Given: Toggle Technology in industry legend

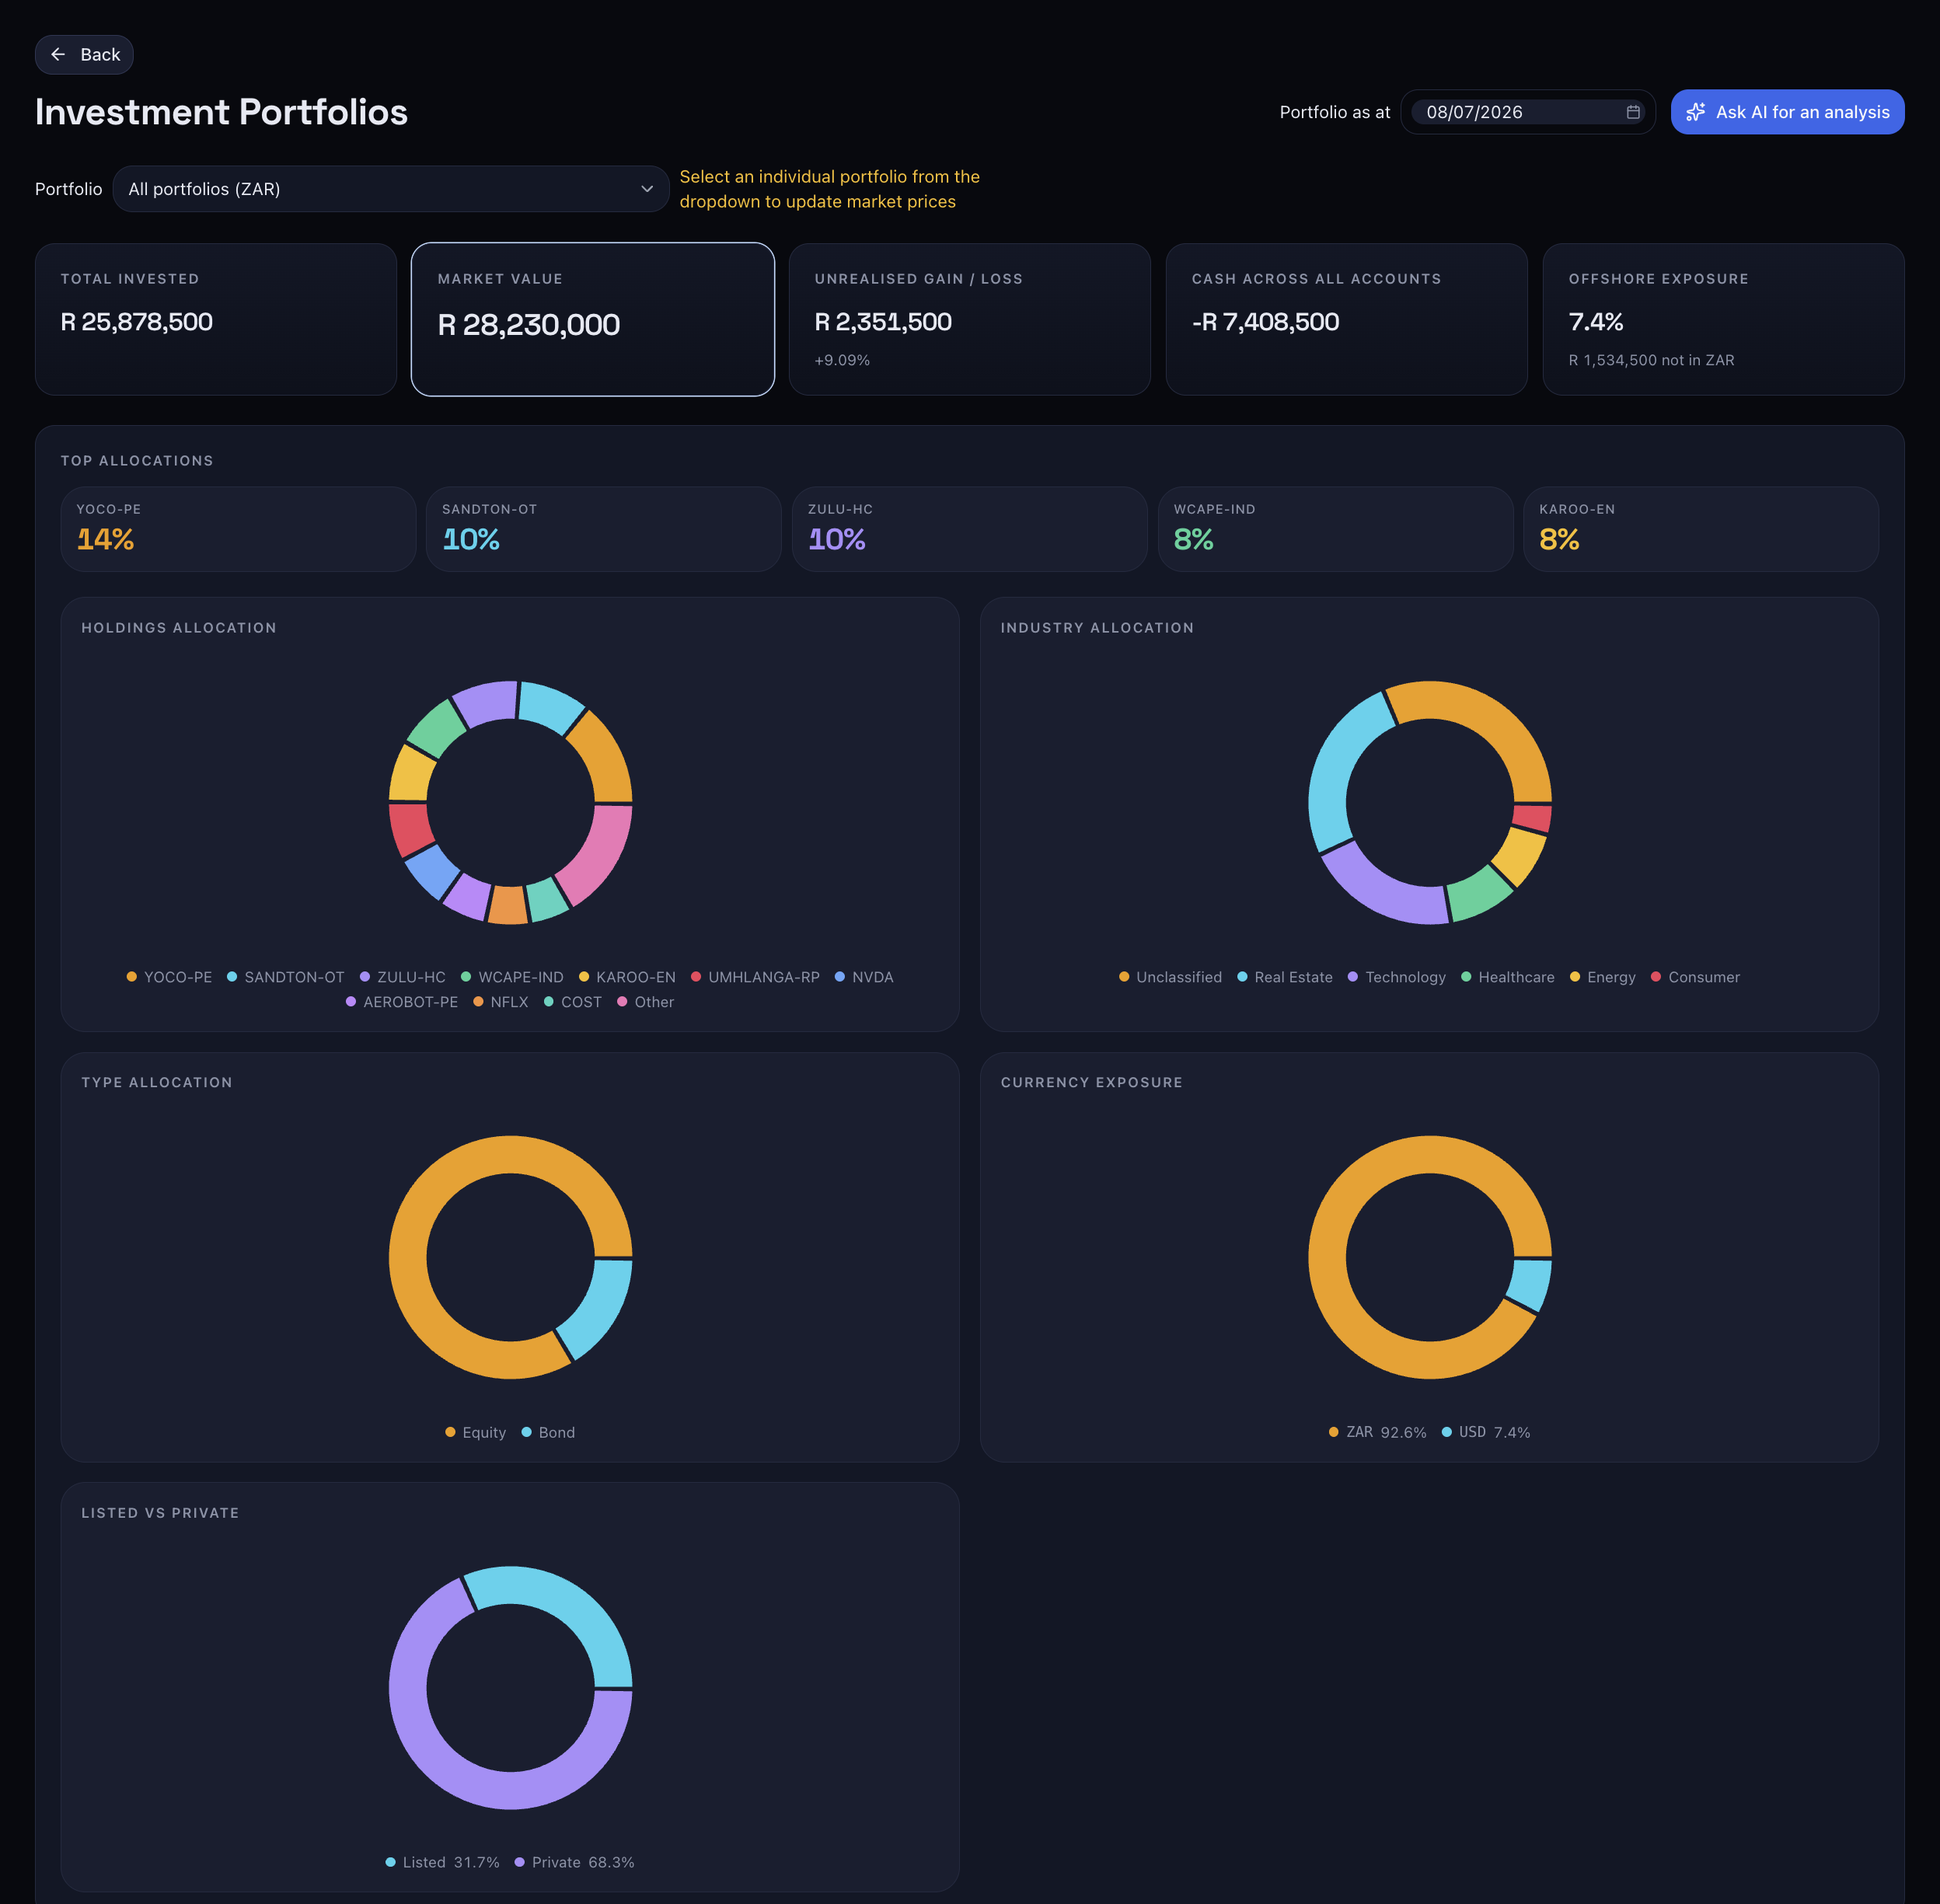Looking at the screenshot, I should (x=1396, y=977).
